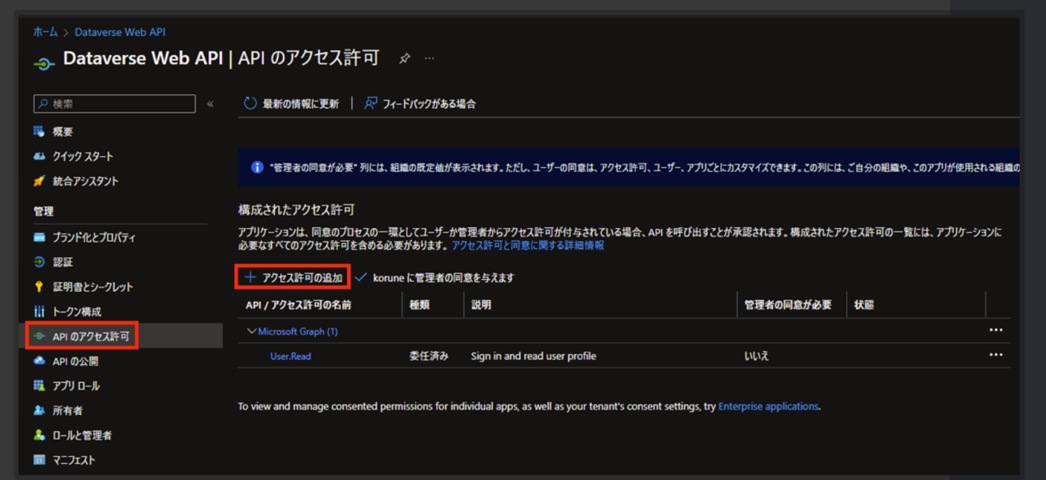Open 概要 in the sidebar
The height and width of the screenshot is (480, 1046).
[x=63, y=132]
